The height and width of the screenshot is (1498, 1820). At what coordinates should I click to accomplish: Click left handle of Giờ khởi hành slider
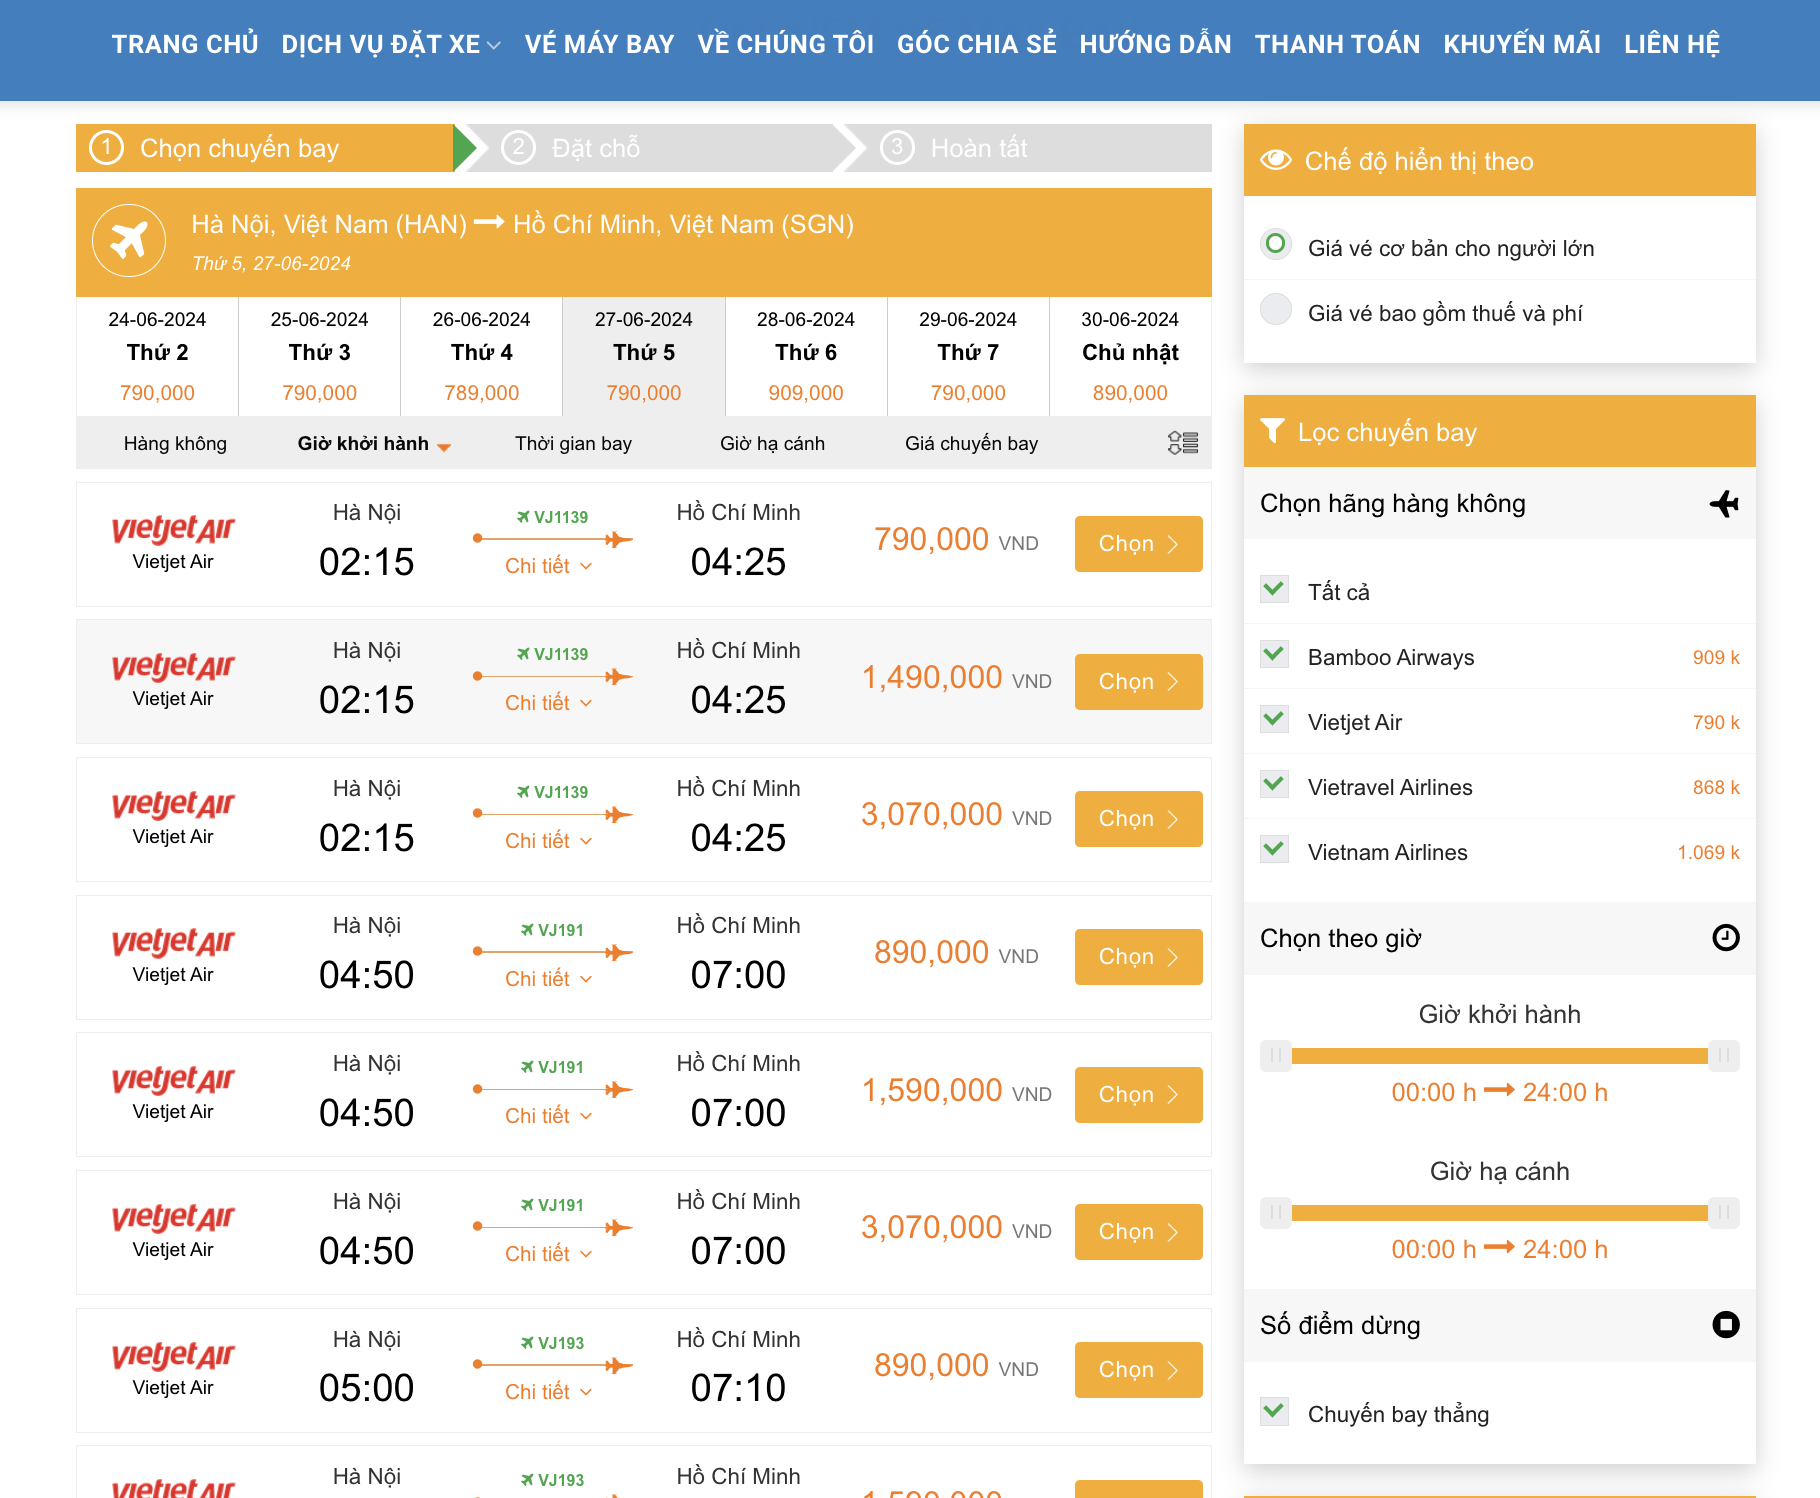(1276, 1056)
